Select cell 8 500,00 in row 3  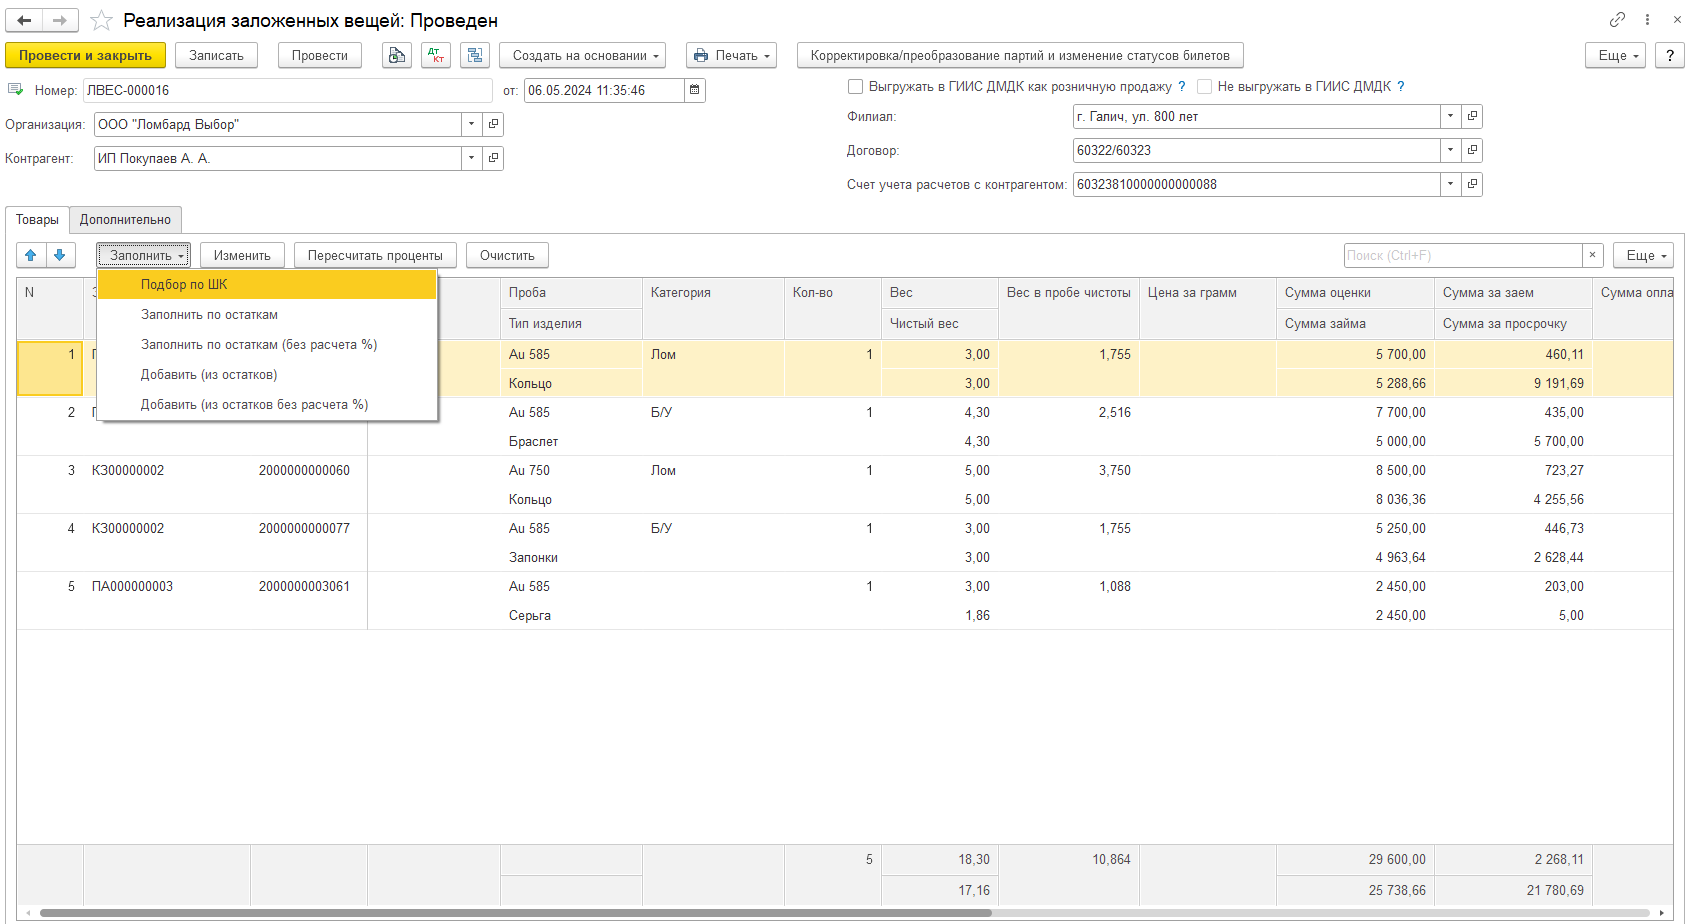click(x=1355, y=470)
